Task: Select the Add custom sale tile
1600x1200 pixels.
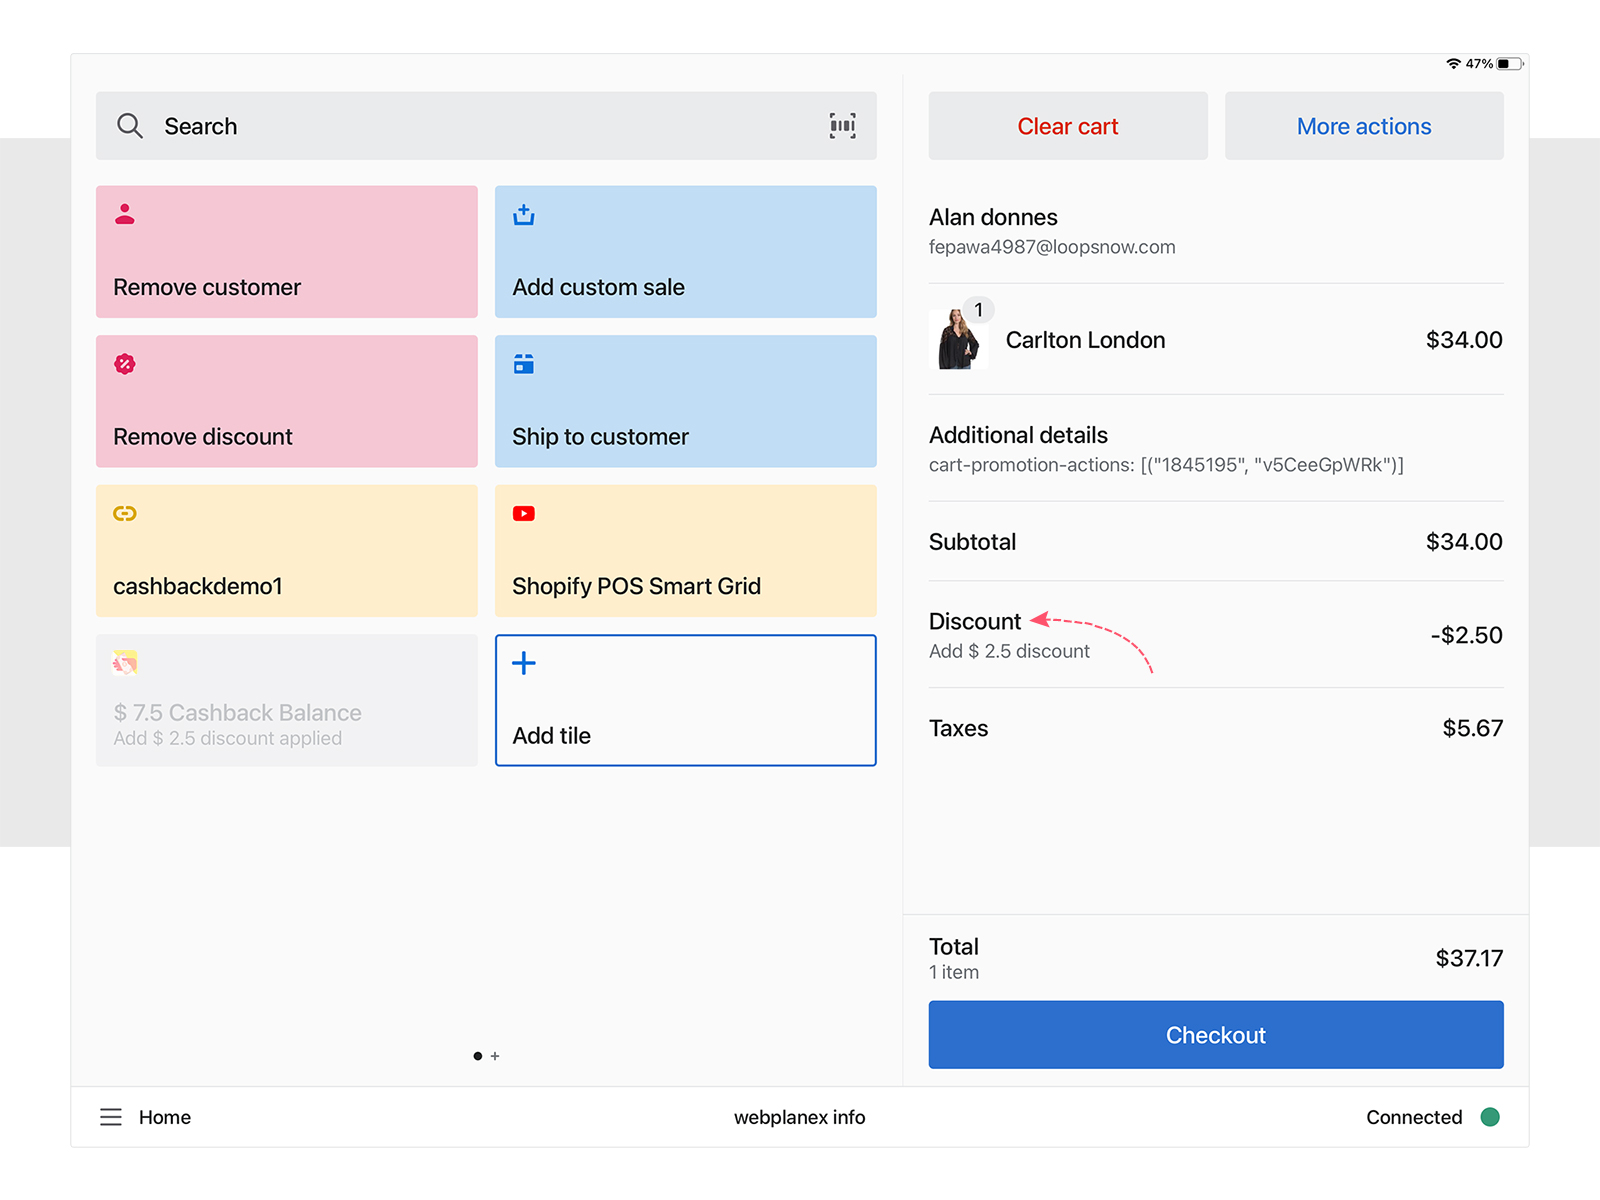Action: tap(685, 252)
